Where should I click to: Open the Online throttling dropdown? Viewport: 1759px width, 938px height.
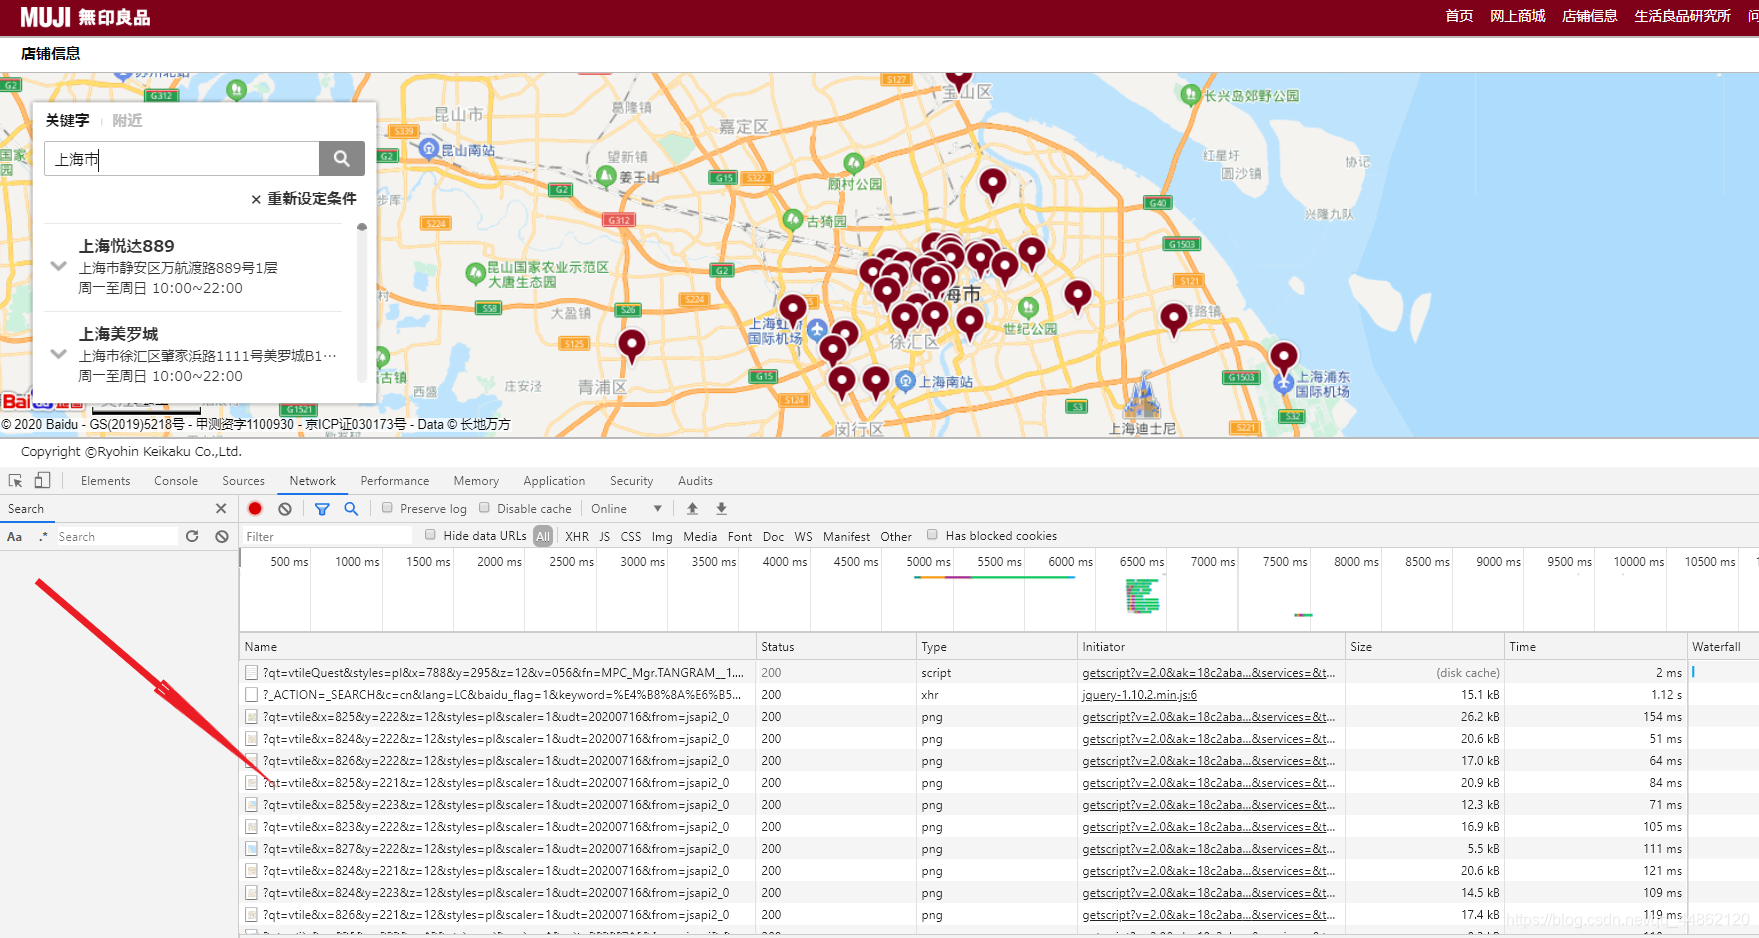(x=626, y=509)
